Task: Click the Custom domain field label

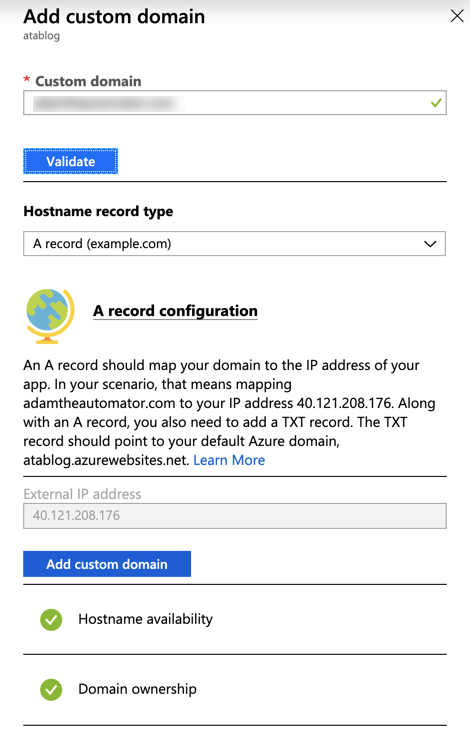Action: point(88,81)
